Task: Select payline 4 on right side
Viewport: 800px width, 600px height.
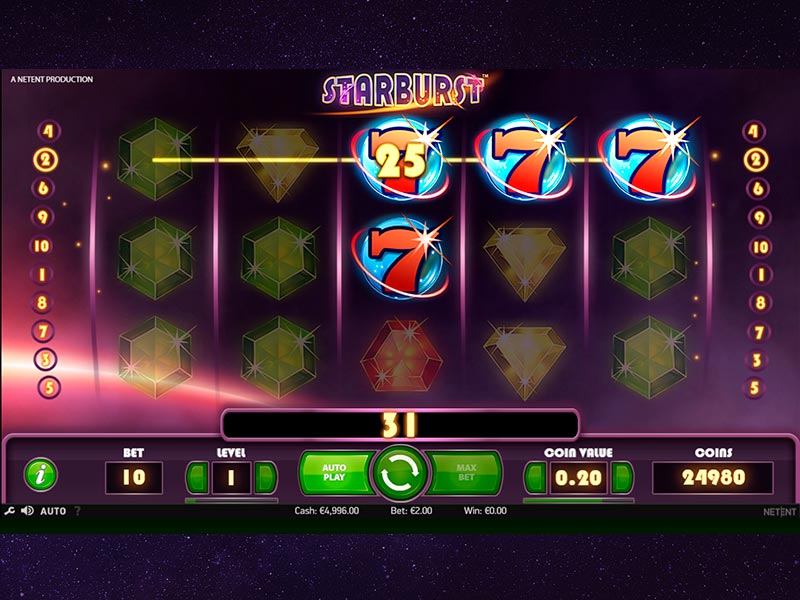Action: click(754, 132)
